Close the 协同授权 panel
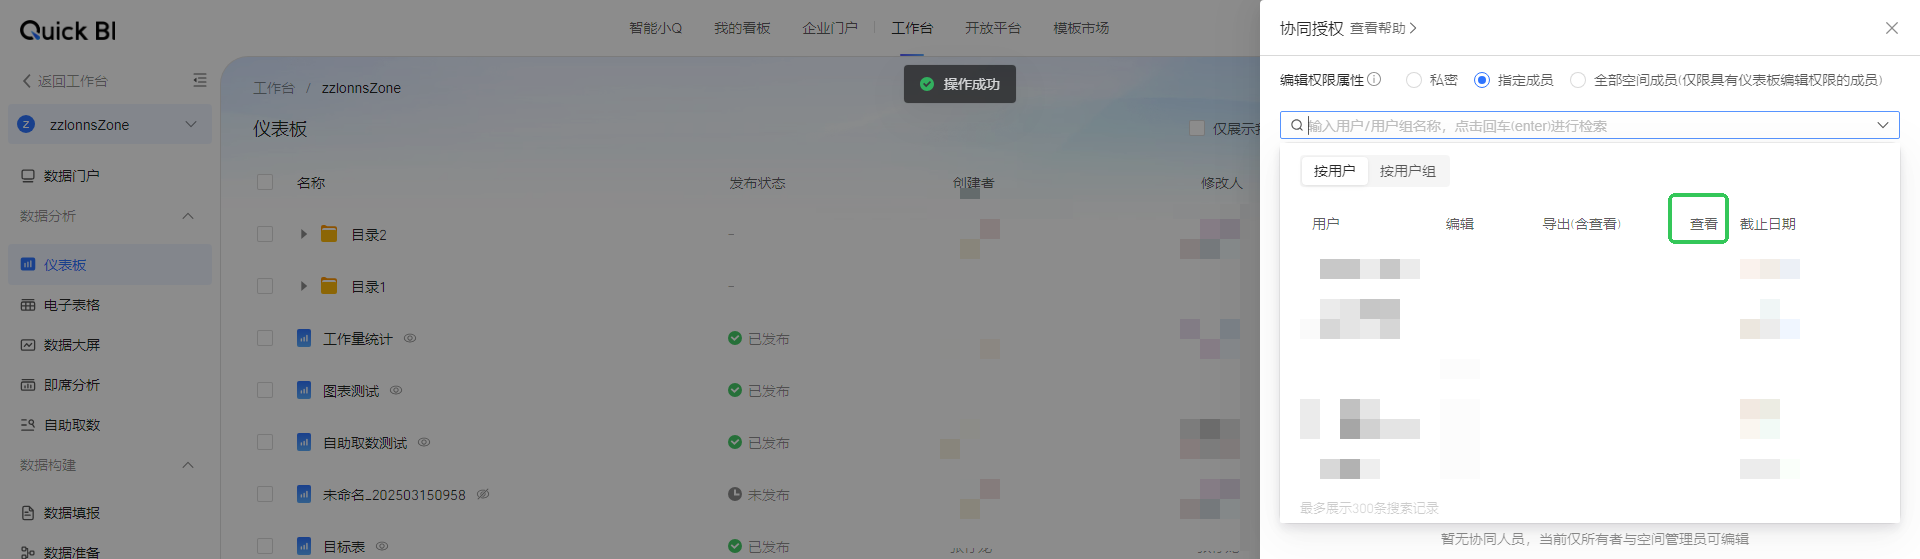The image size is (1920, 559). pos(1891,28)
